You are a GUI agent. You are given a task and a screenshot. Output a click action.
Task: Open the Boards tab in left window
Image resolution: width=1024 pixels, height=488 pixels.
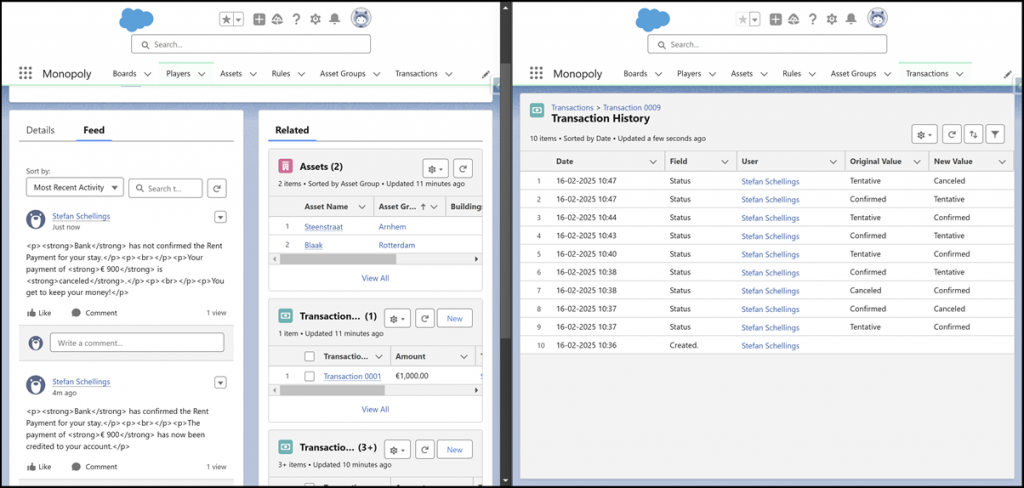(124, 74)
